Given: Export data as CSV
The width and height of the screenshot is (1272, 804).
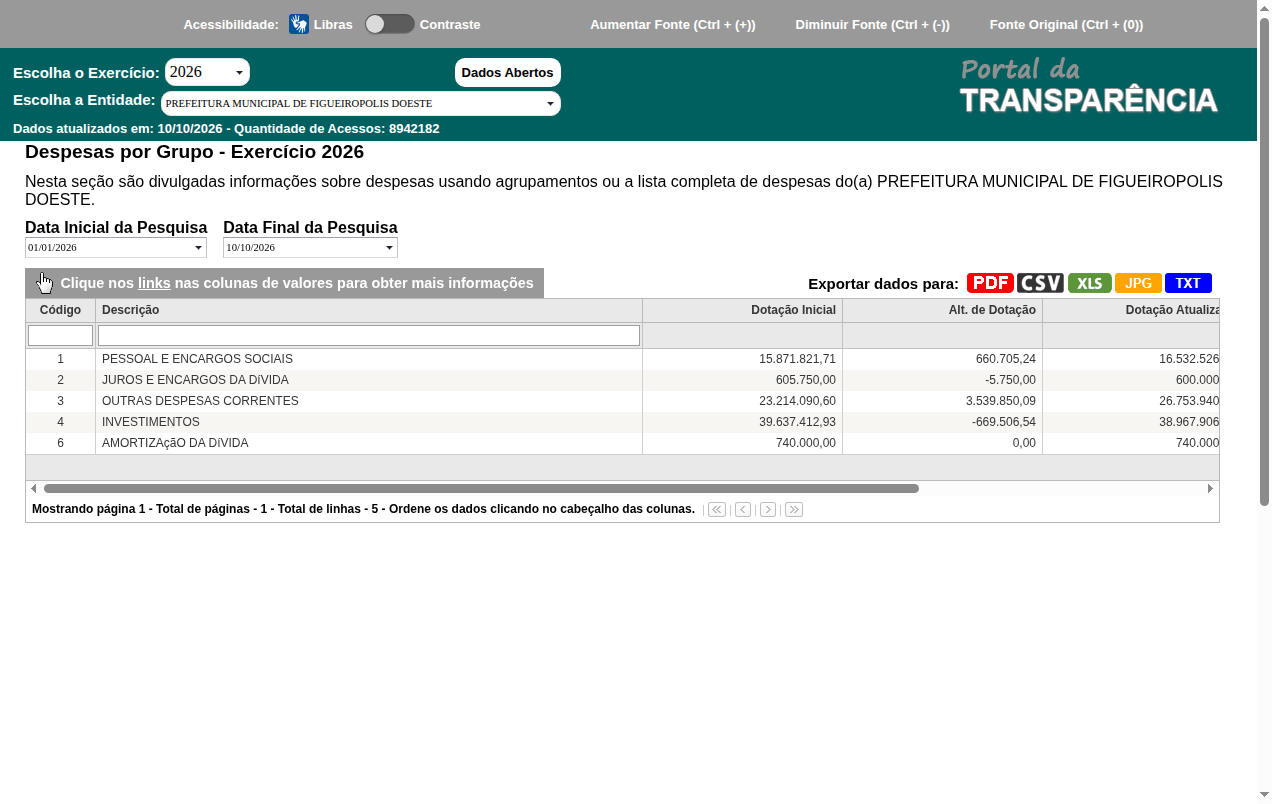Looking at the screenshot, I should click(1040, 283).
